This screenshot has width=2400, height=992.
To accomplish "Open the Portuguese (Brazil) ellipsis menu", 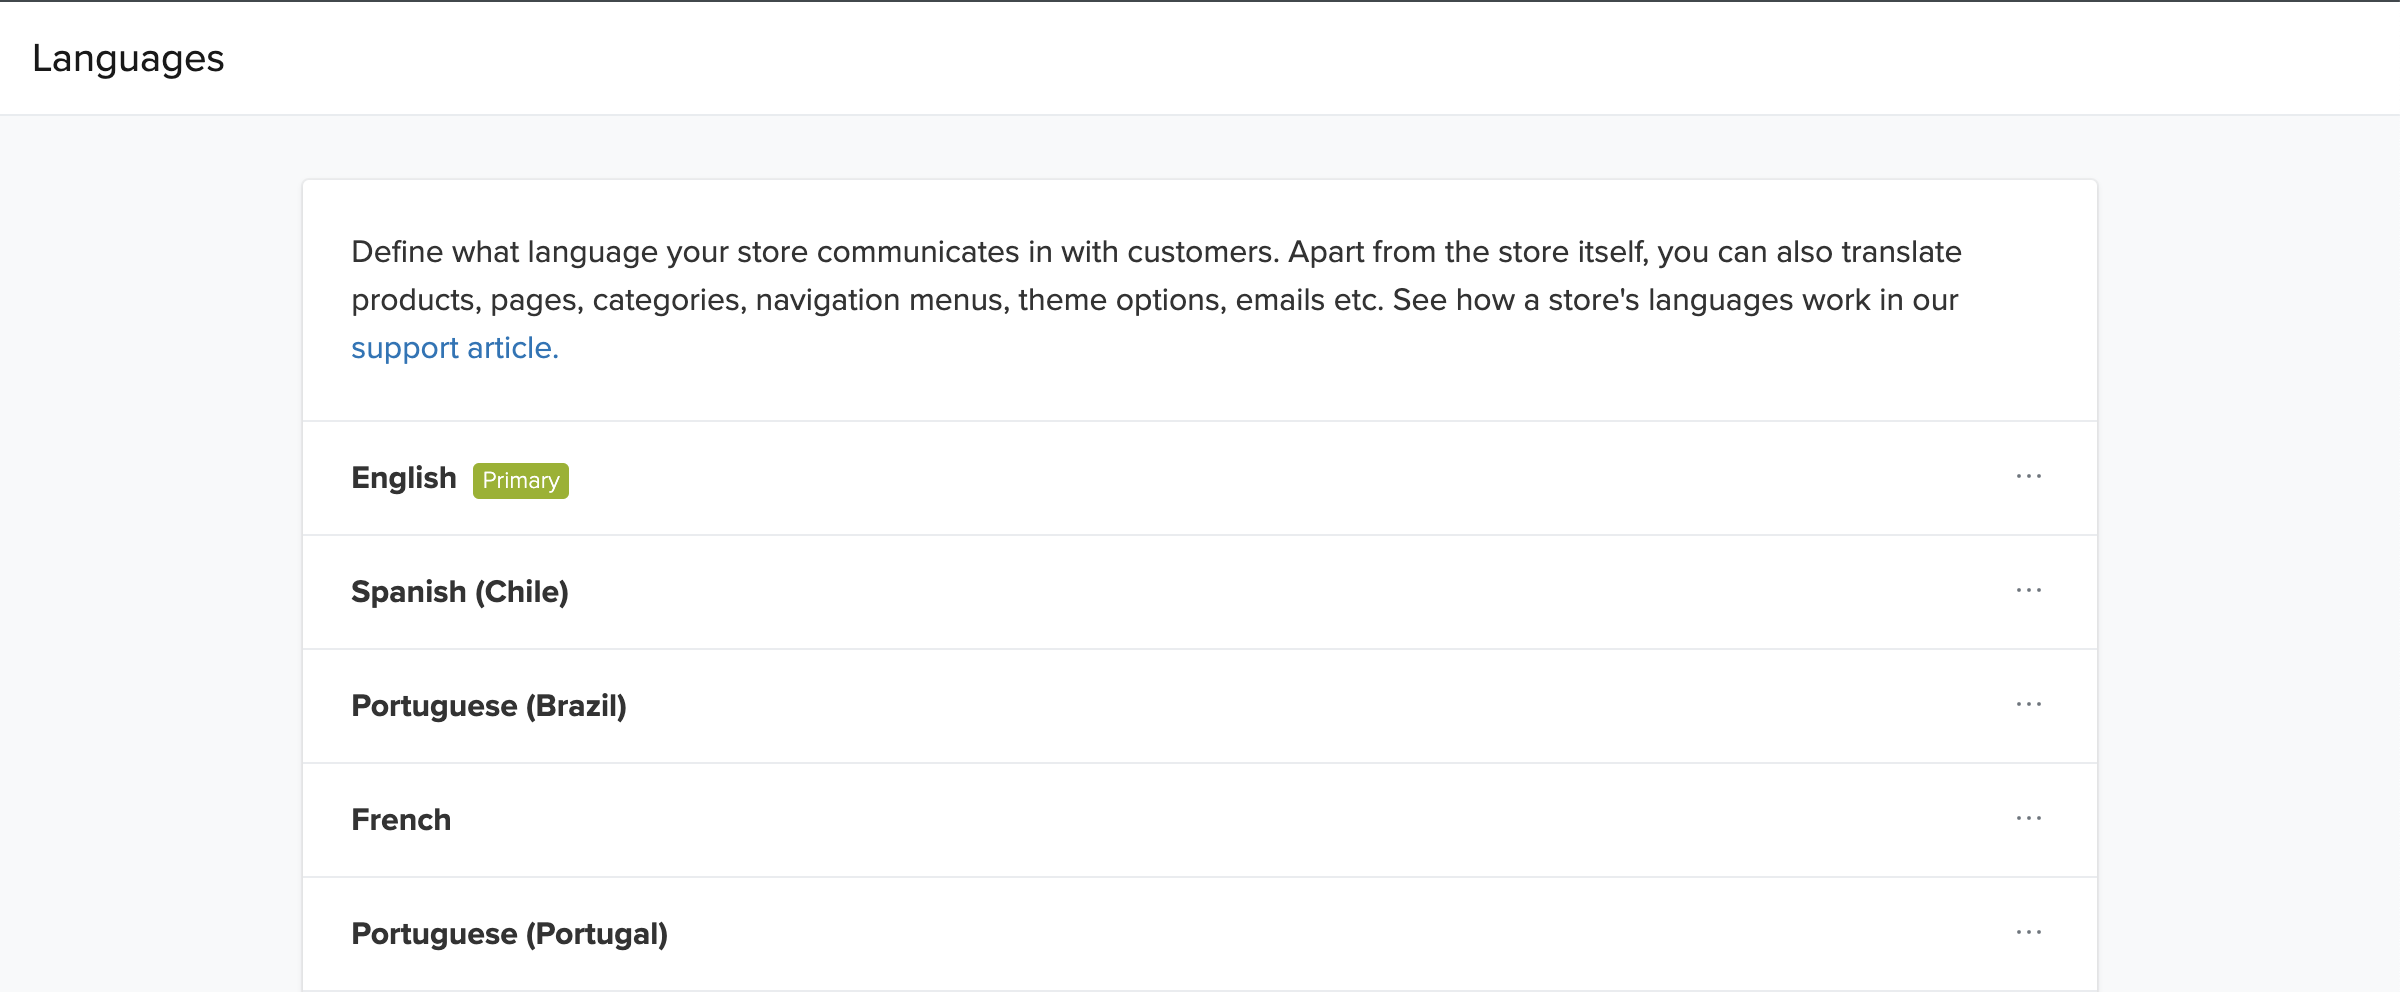I will coord(2028,705).
